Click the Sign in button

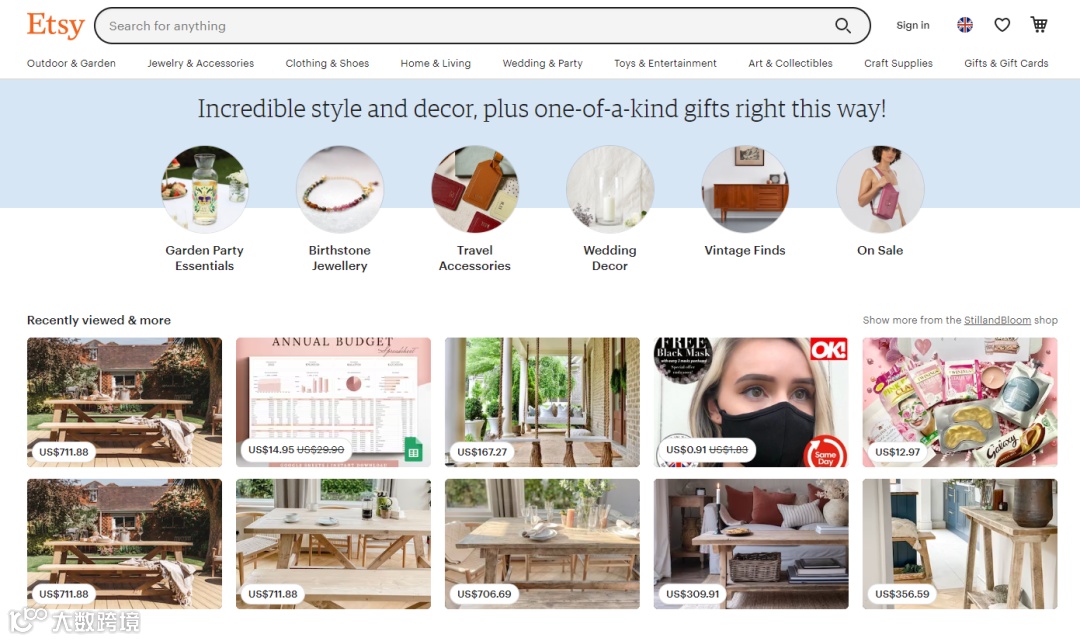click(913, 25)
